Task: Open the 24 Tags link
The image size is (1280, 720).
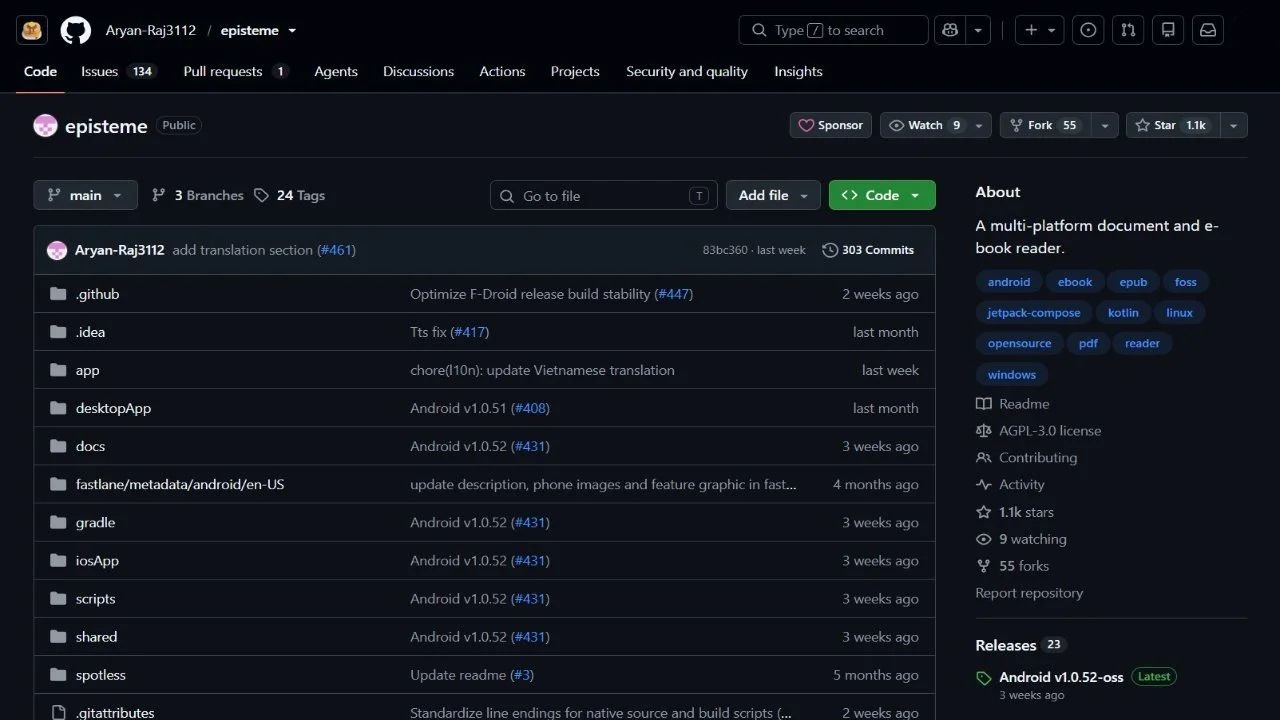Action: coord(289,195)
